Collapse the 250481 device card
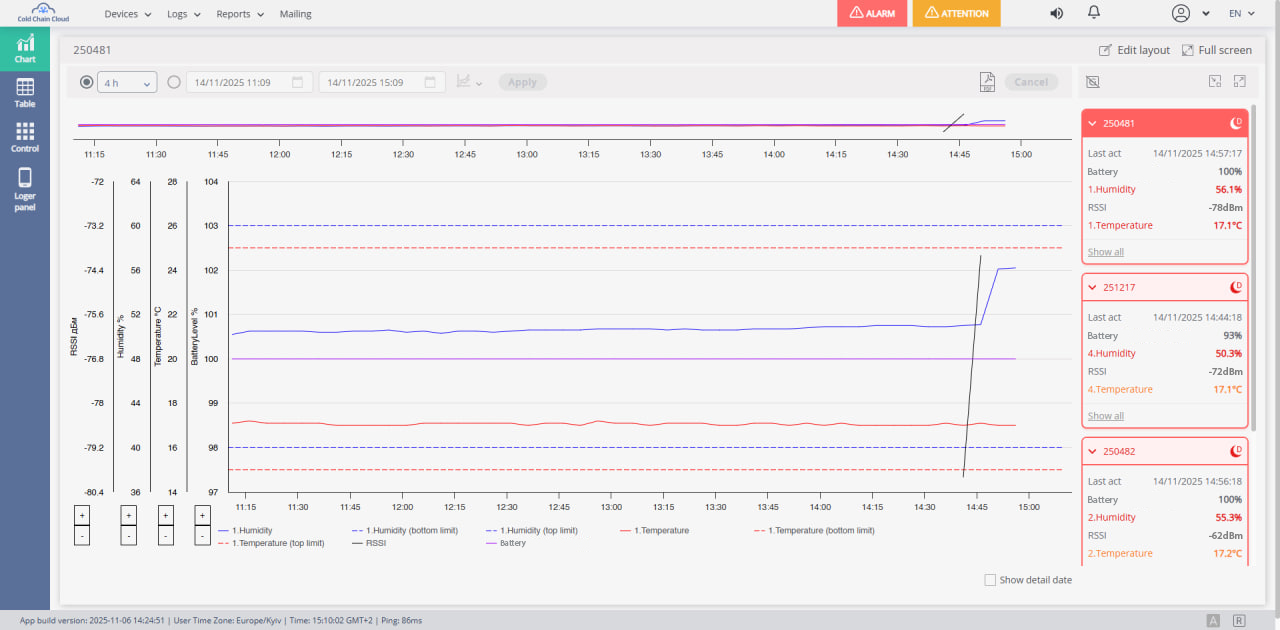 [x=1093, y=123]
